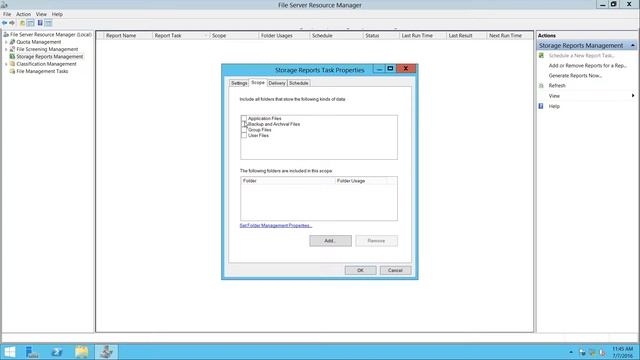Open the Help menu in menu bar
Image resolution: width=640 pixels, height=360 pixels.
57,14
